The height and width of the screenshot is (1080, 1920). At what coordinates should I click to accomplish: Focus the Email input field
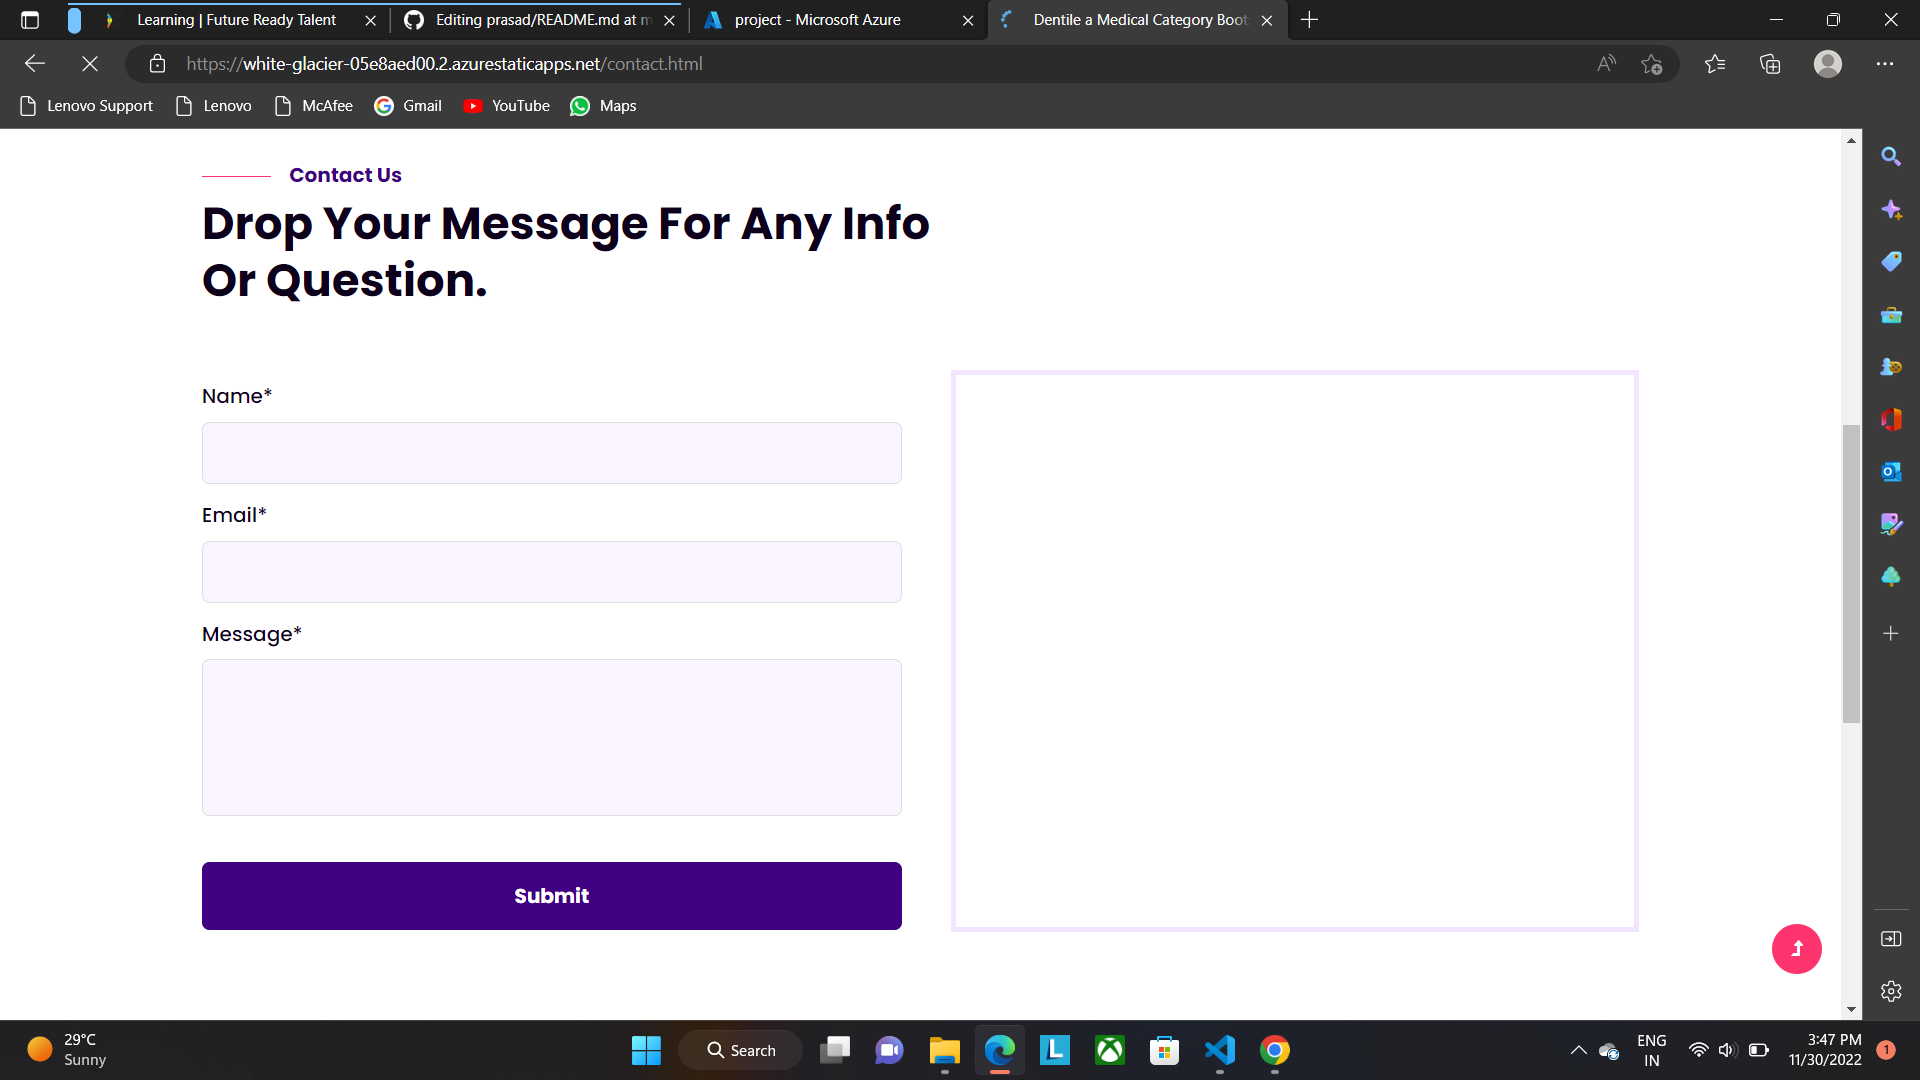[x=552, y=572]
